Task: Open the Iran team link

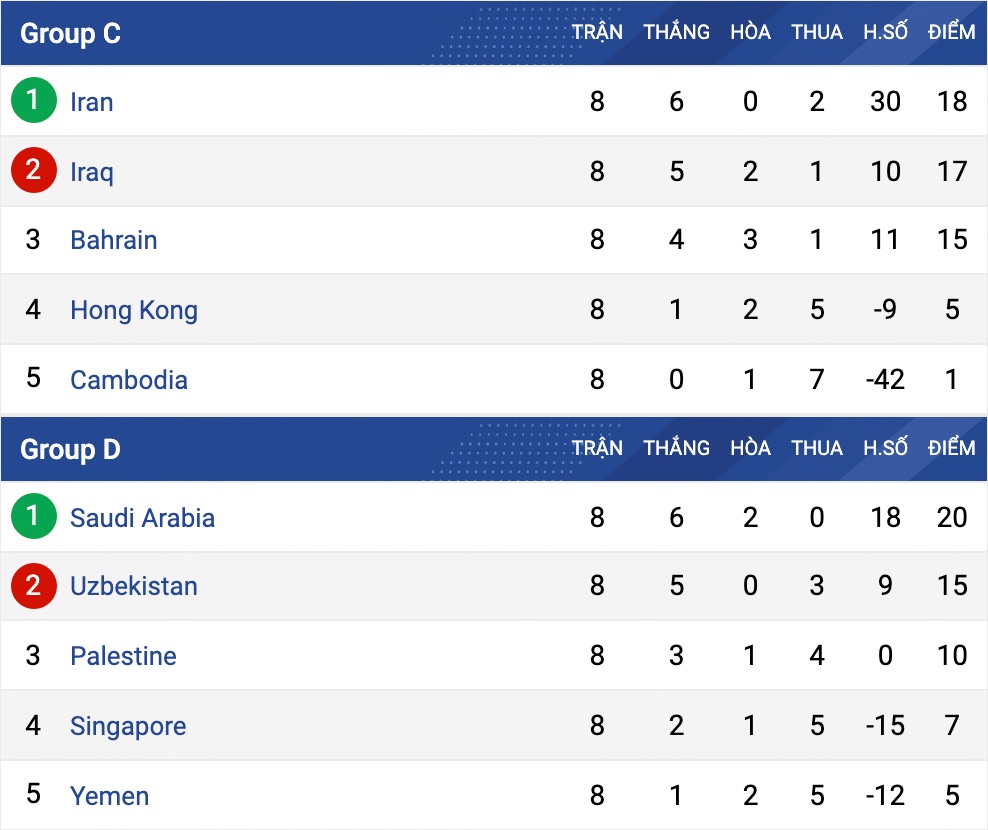Action: click(x=91, y=102)
